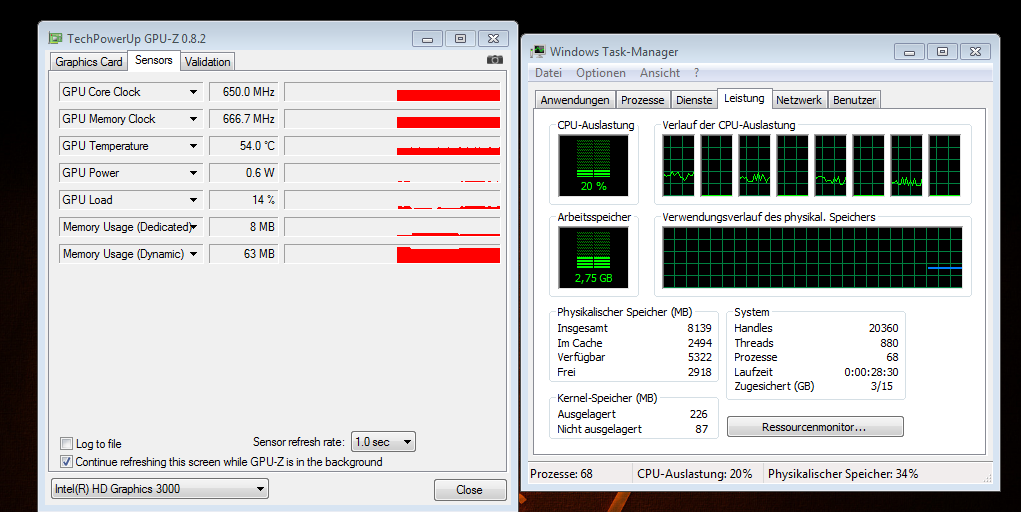This screenshot has width=1021, height=512.
Task: Click the Prozesse: 68 status bar entry
Action: [561, 474]
